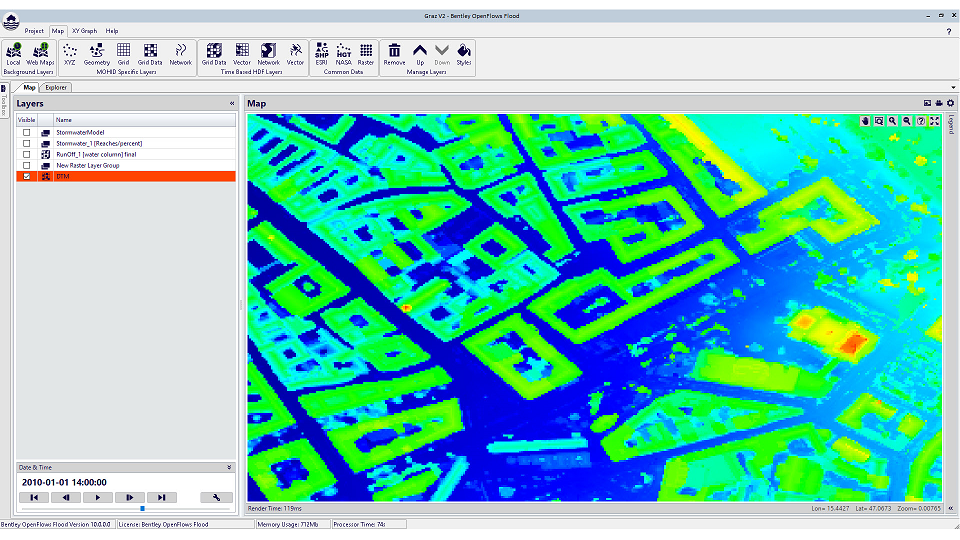Screen dimensions: 960x540
Task: Click the zoom out magnifier
Action: (x=907, y=121)
